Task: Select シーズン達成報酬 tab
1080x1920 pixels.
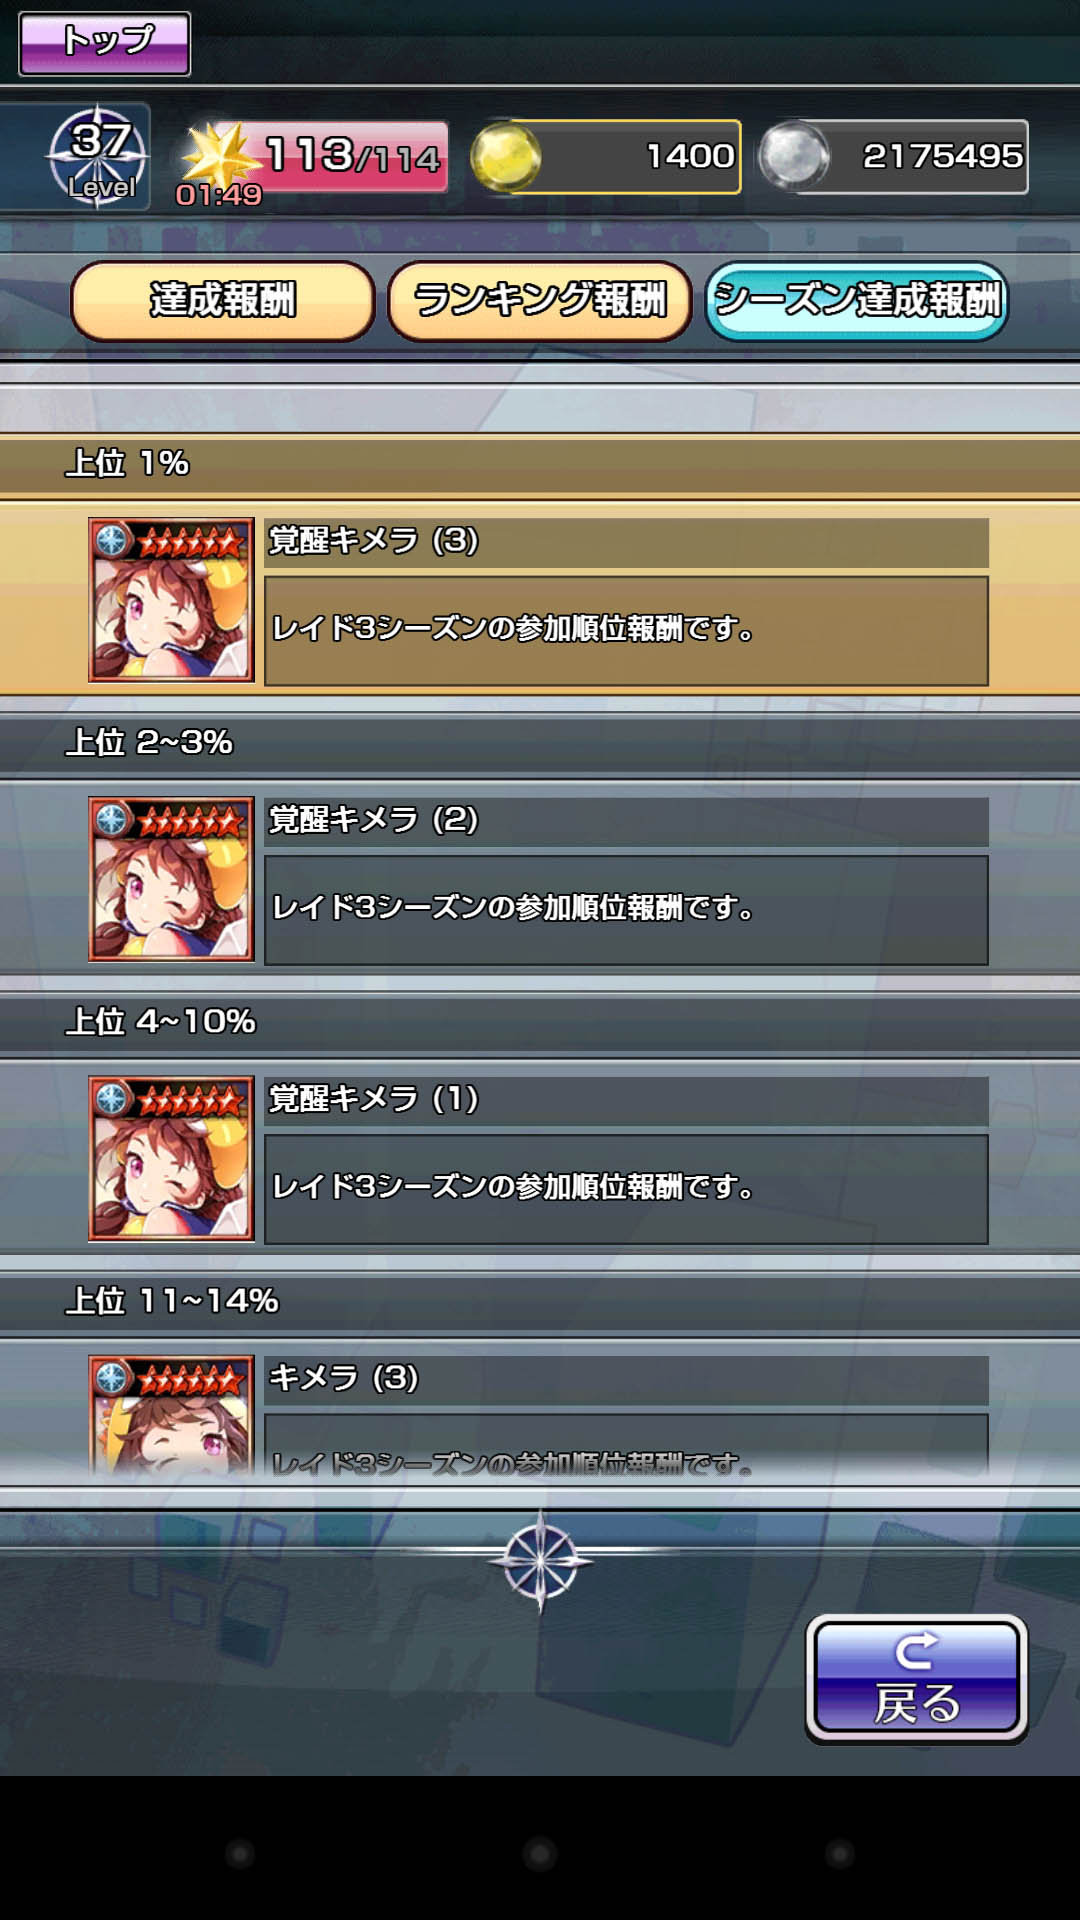Action: pyautogui.click(x=857, y=301)
